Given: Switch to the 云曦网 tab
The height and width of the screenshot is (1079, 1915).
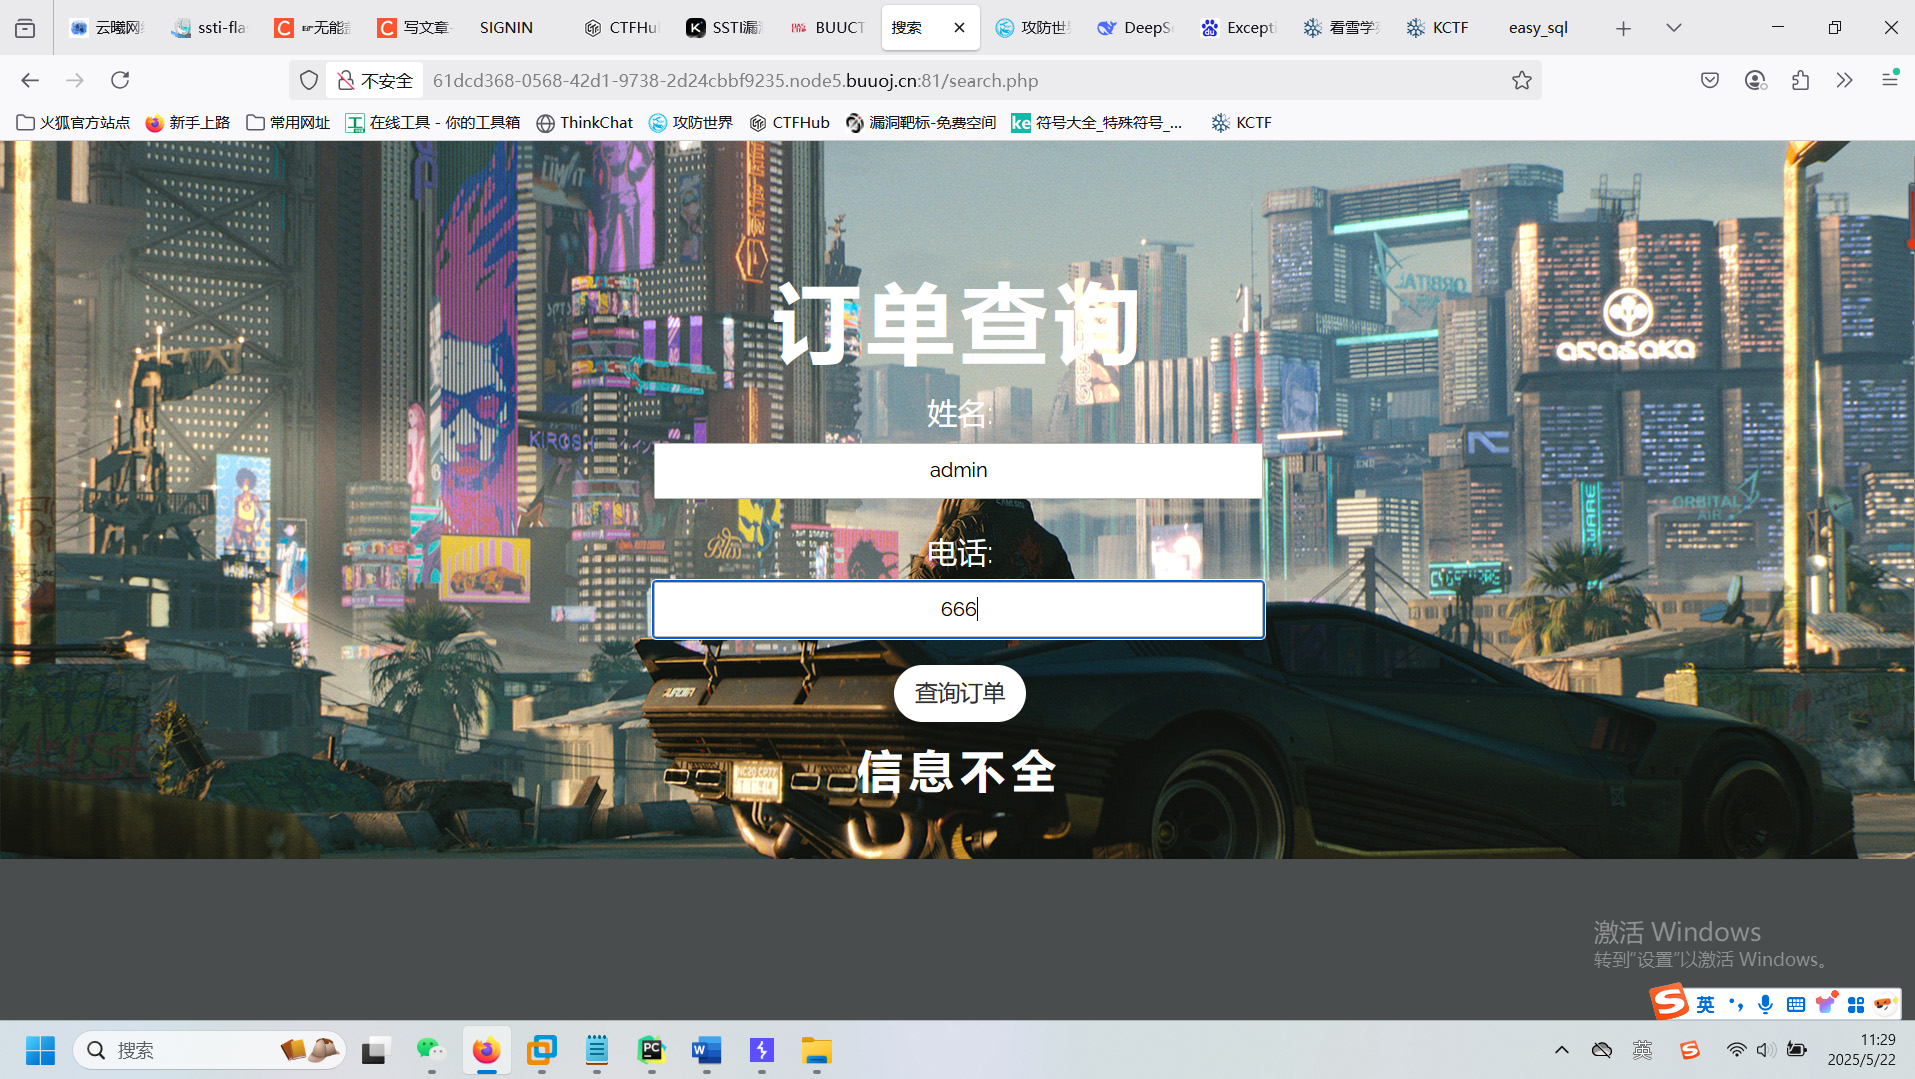Looking at the screenshot, I should click(109, 28).
